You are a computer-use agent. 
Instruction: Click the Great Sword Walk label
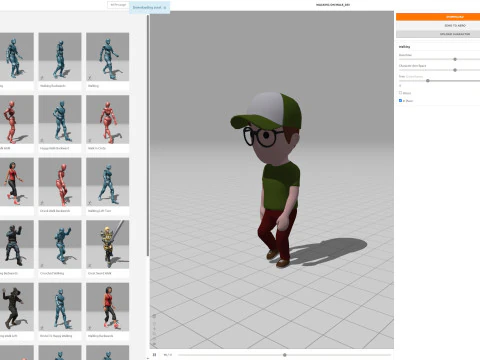pyautogui.click(x=100, y=273)
